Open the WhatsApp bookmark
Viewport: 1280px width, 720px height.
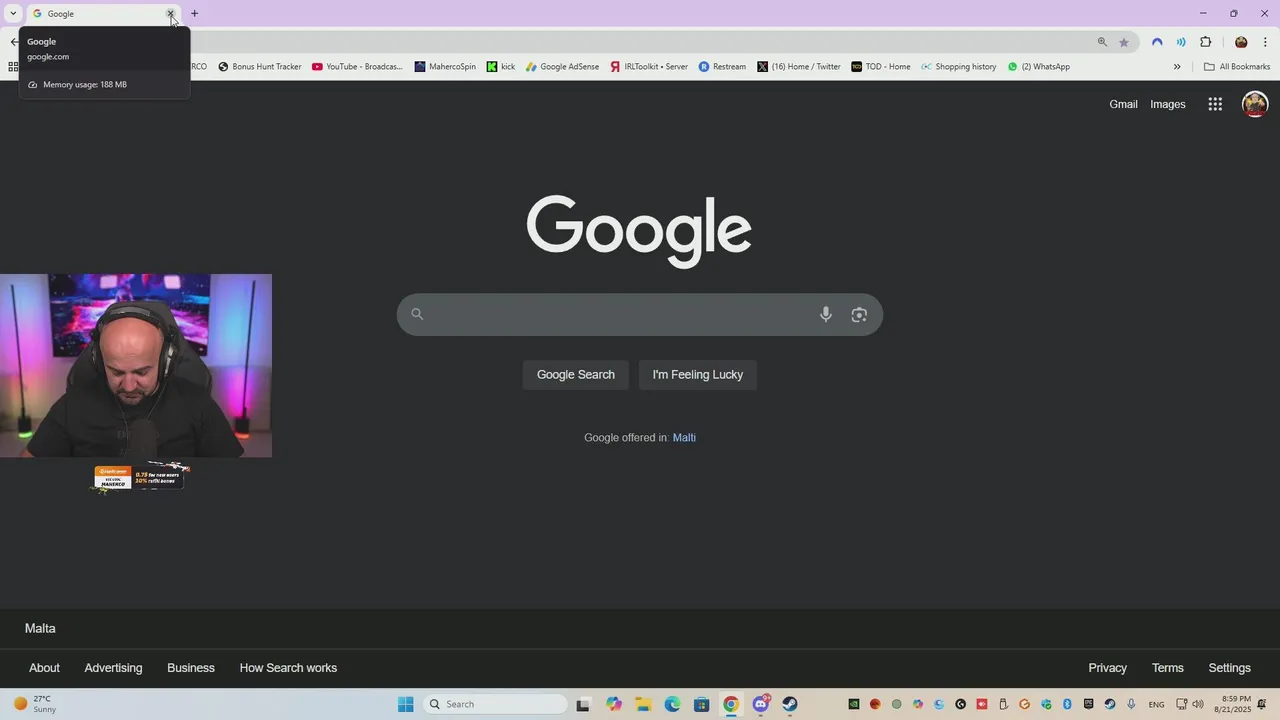point(1039,67)
